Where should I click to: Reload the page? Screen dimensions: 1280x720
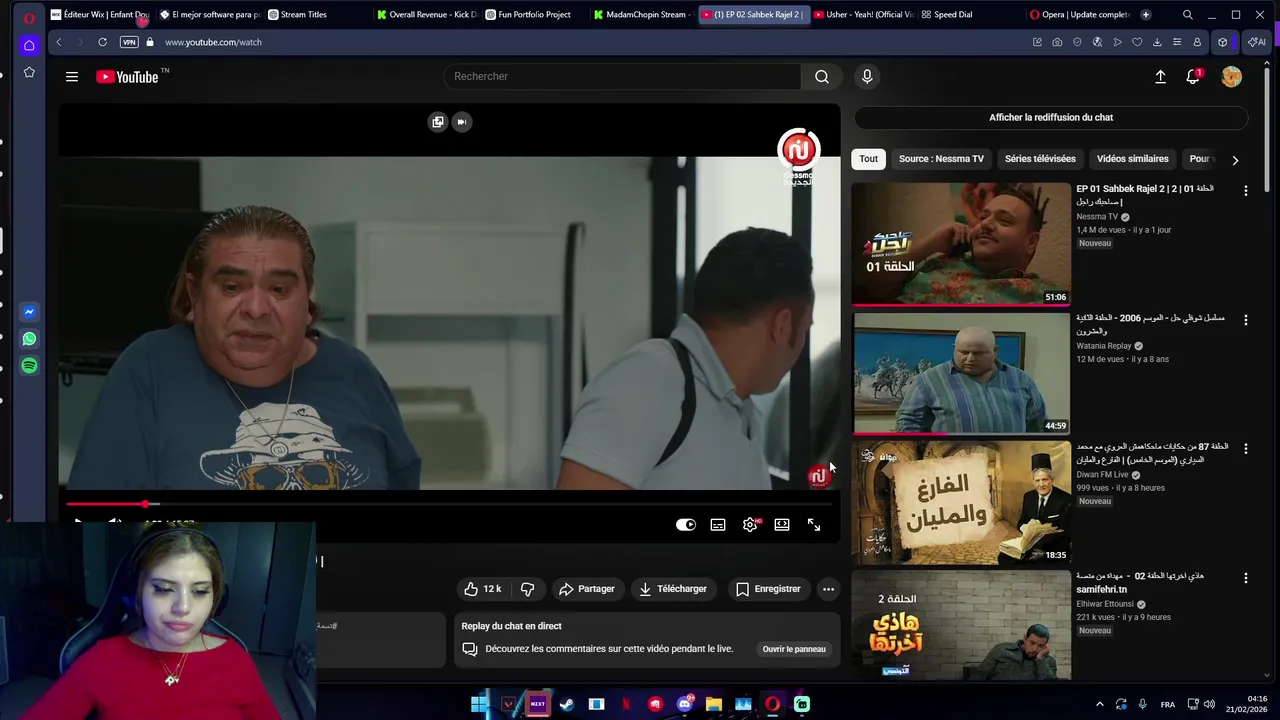(x=102, y=42)
